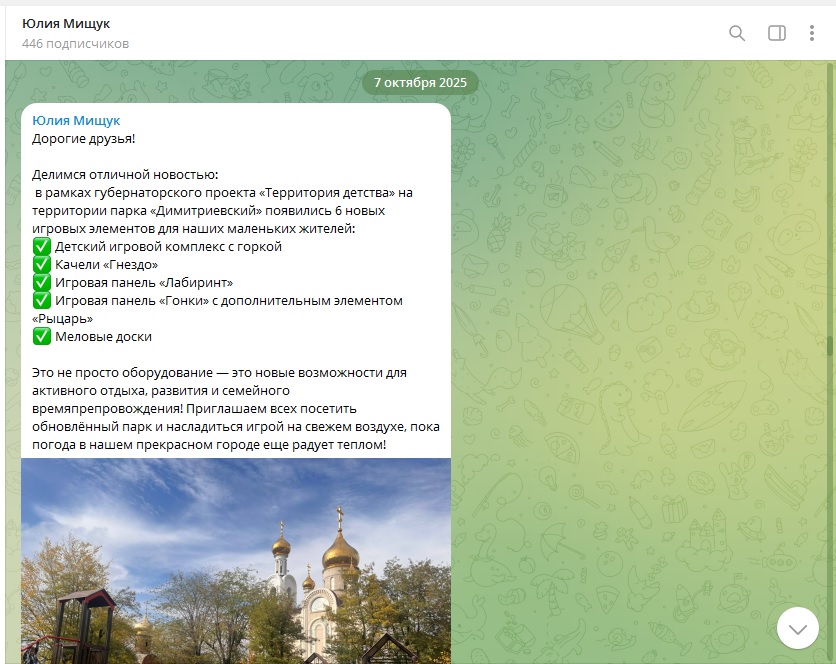Click the checkmark emoji beside Меловые доски

(x=42, y=336)
